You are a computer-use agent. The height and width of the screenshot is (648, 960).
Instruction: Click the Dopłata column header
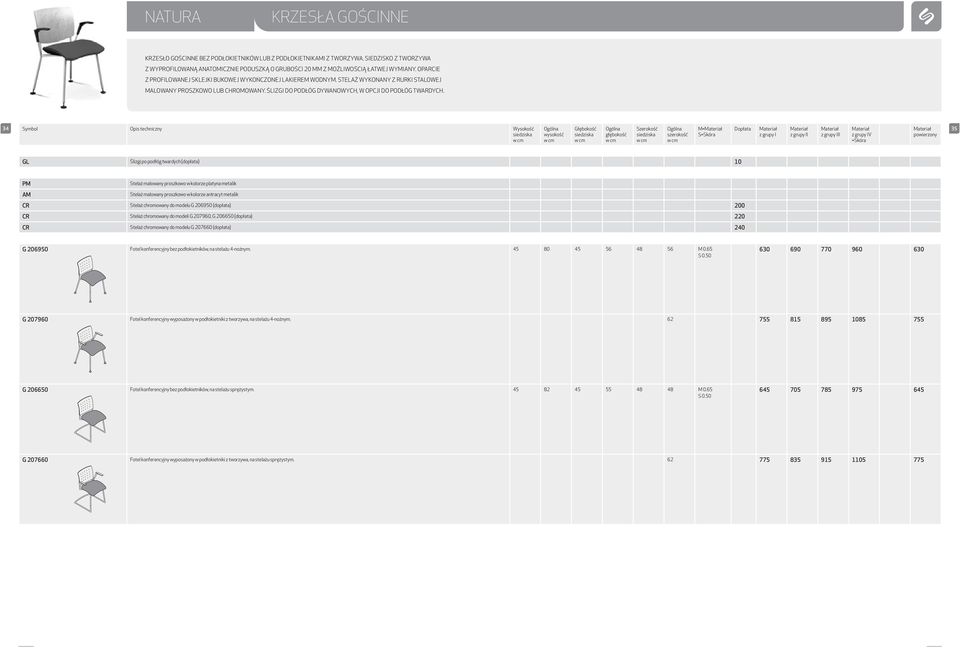(x=742, y=129)
